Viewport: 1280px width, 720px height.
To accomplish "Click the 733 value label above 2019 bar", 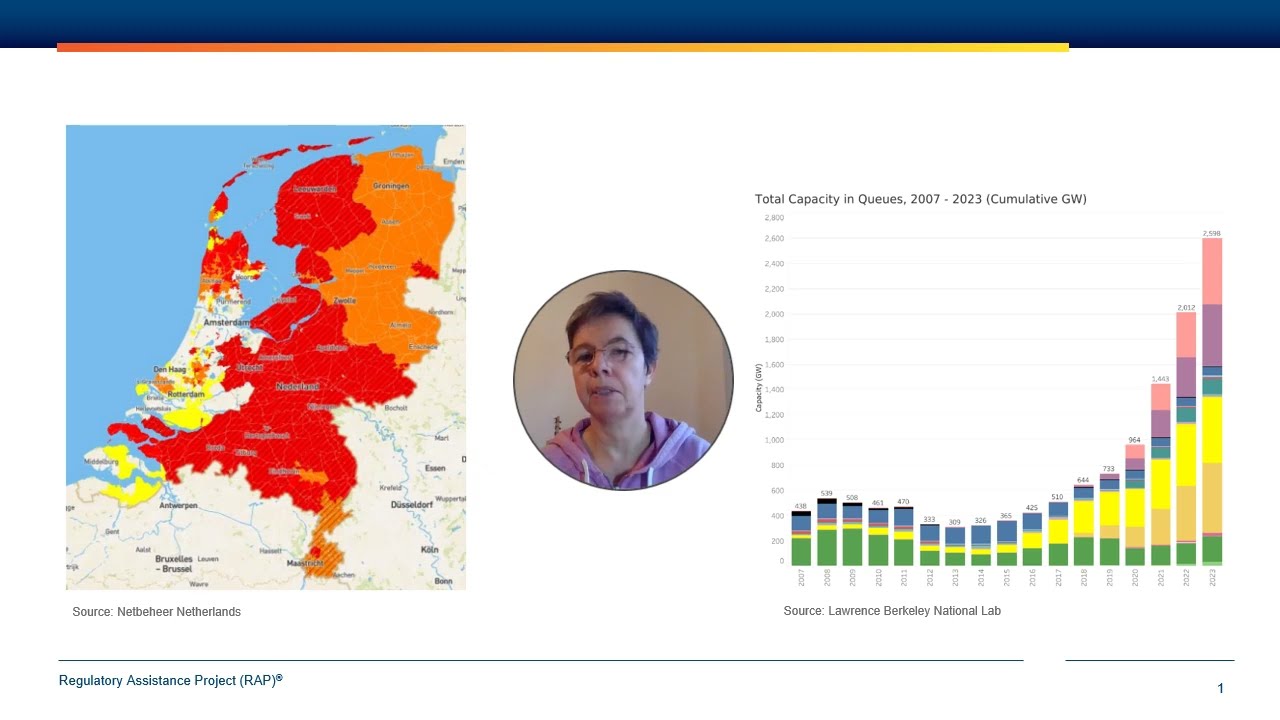I will [x=1109, y=469].
